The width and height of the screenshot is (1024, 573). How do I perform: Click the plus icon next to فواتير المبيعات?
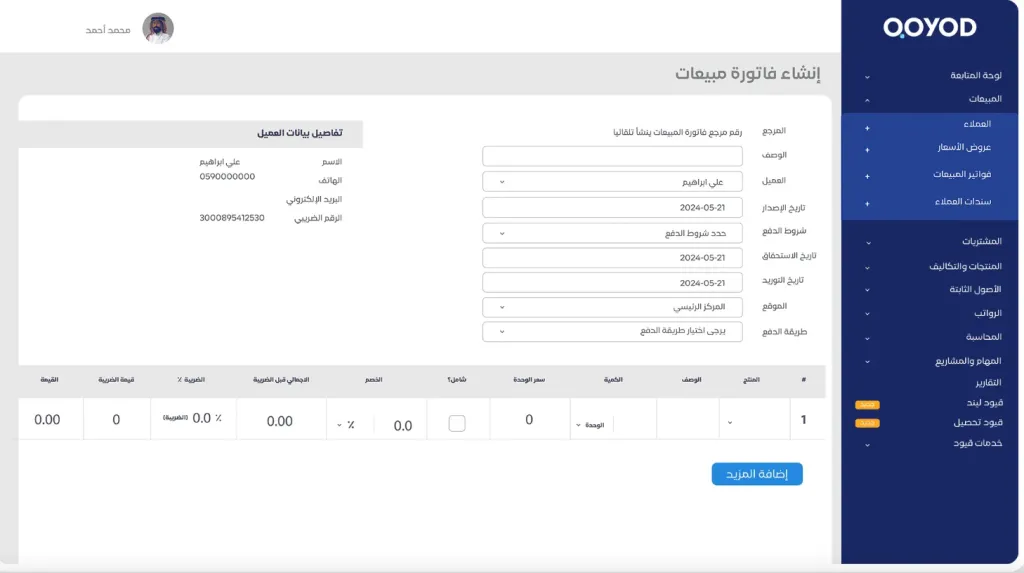(866, 177)
